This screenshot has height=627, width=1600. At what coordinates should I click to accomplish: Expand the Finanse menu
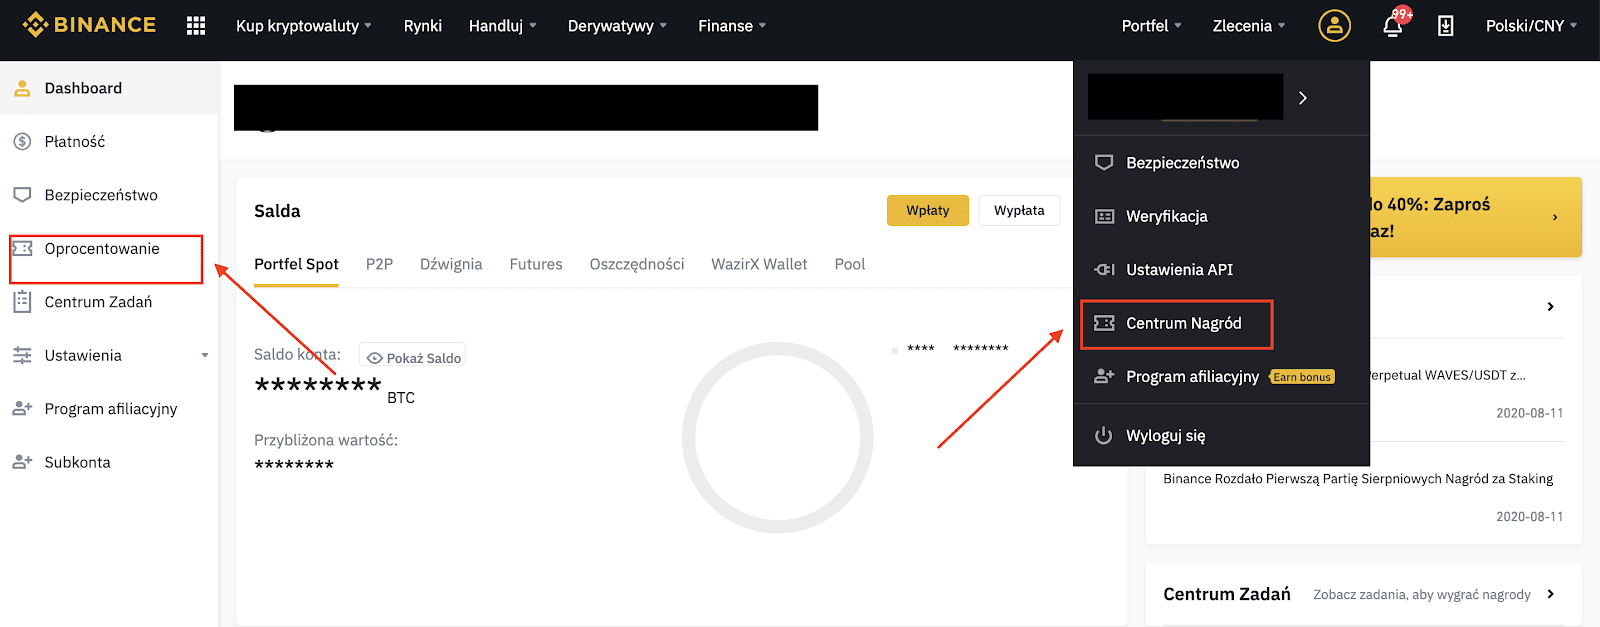click(x=732, y=26)
